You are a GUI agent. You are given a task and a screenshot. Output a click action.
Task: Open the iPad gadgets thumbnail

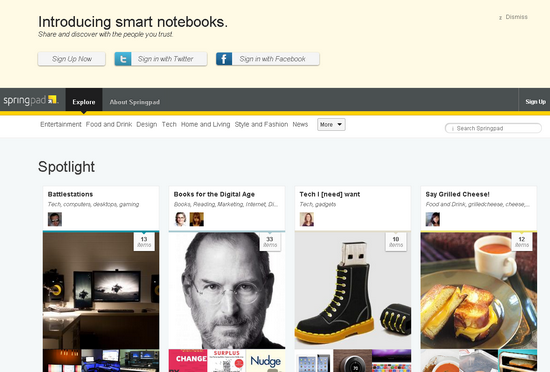coord(314,361)
